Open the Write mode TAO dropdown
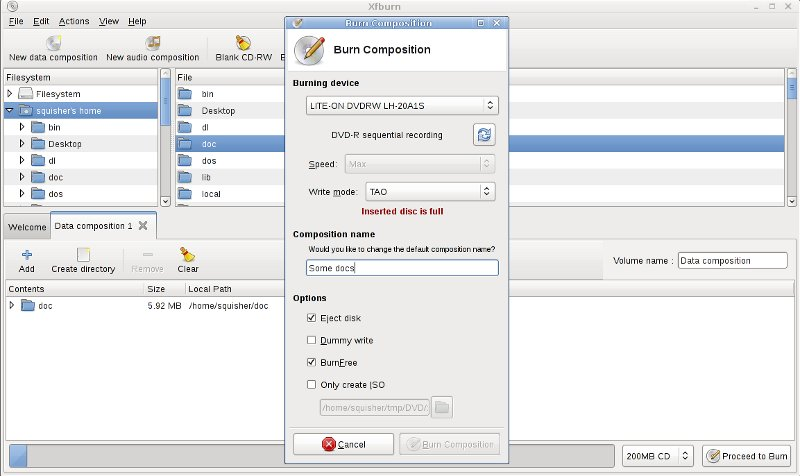Viewport: 800px width, 476px height. (x=430, y=191)
